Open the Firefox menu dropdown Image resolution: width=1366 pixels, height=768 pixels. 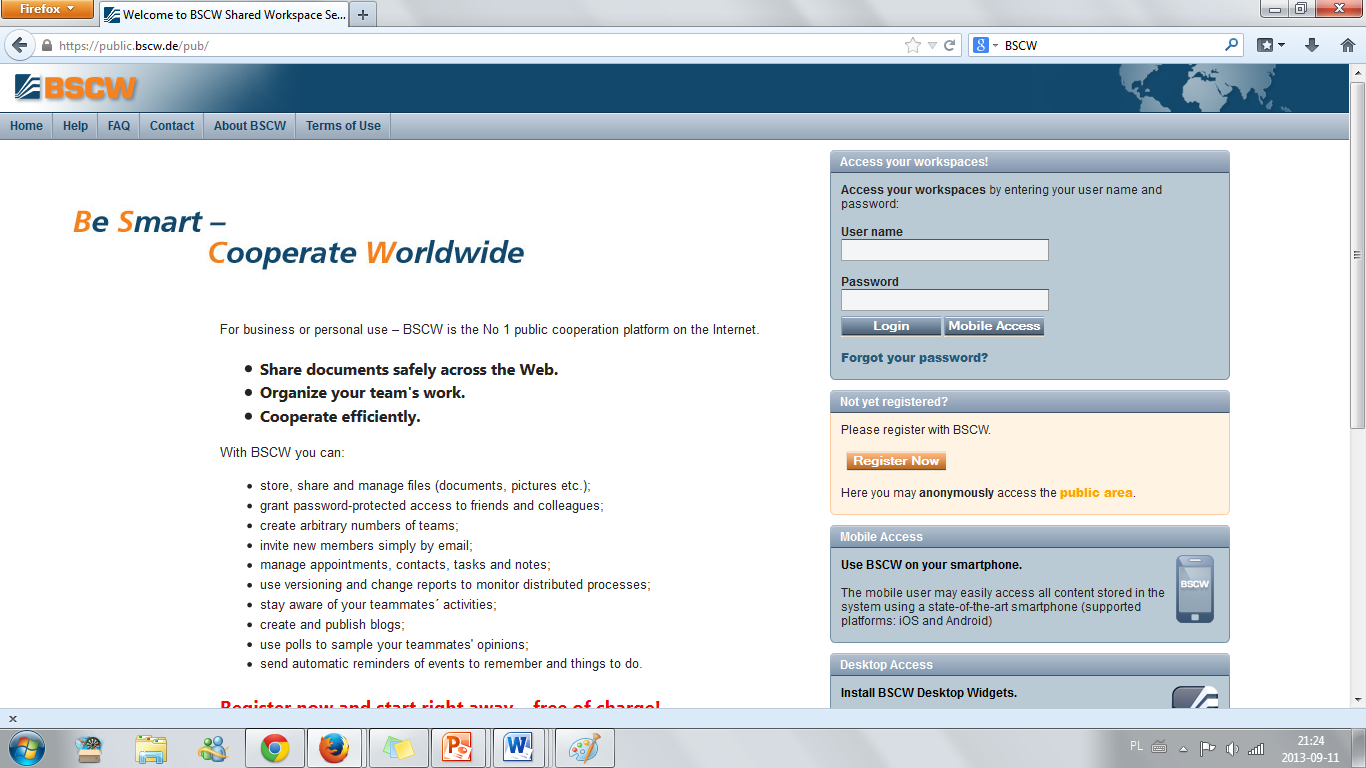coord(47,9)
